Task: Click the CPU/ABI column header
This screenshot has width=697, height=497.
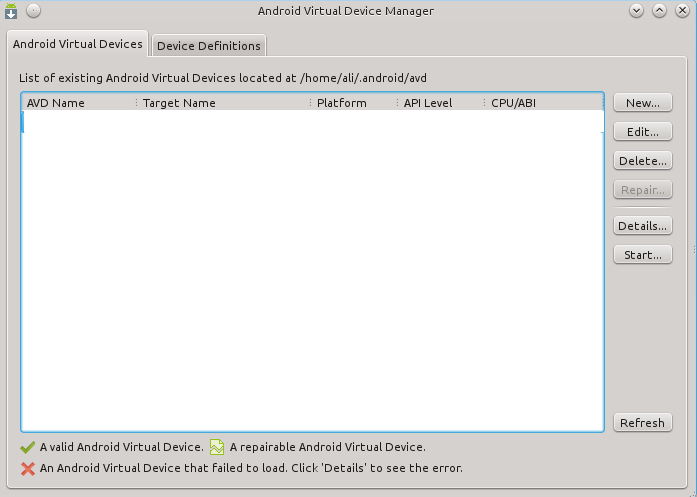Action: point(515,103)
